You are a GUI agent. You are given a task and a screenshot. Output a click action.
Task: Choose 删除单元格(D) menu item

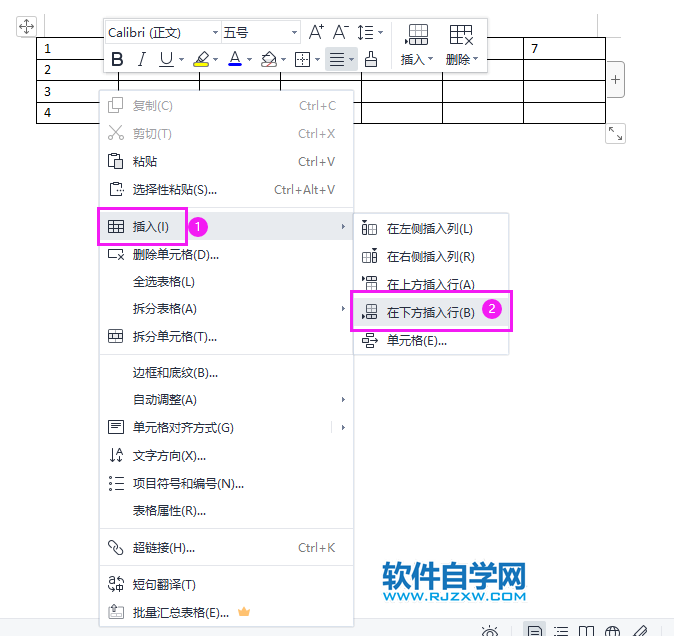coord(227,254)
